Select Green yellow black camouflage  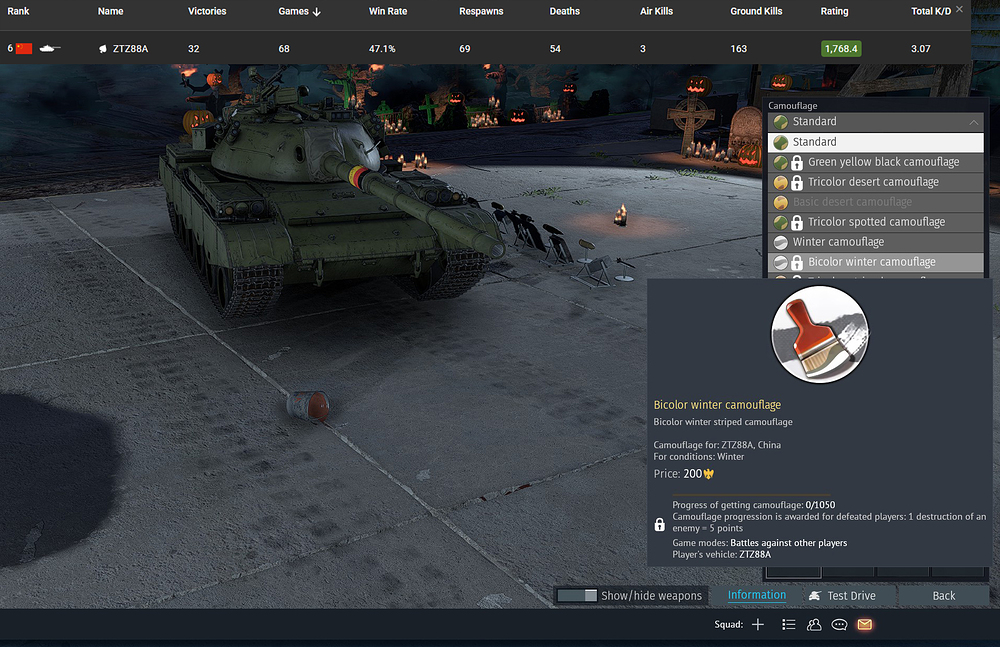(876, 162)
